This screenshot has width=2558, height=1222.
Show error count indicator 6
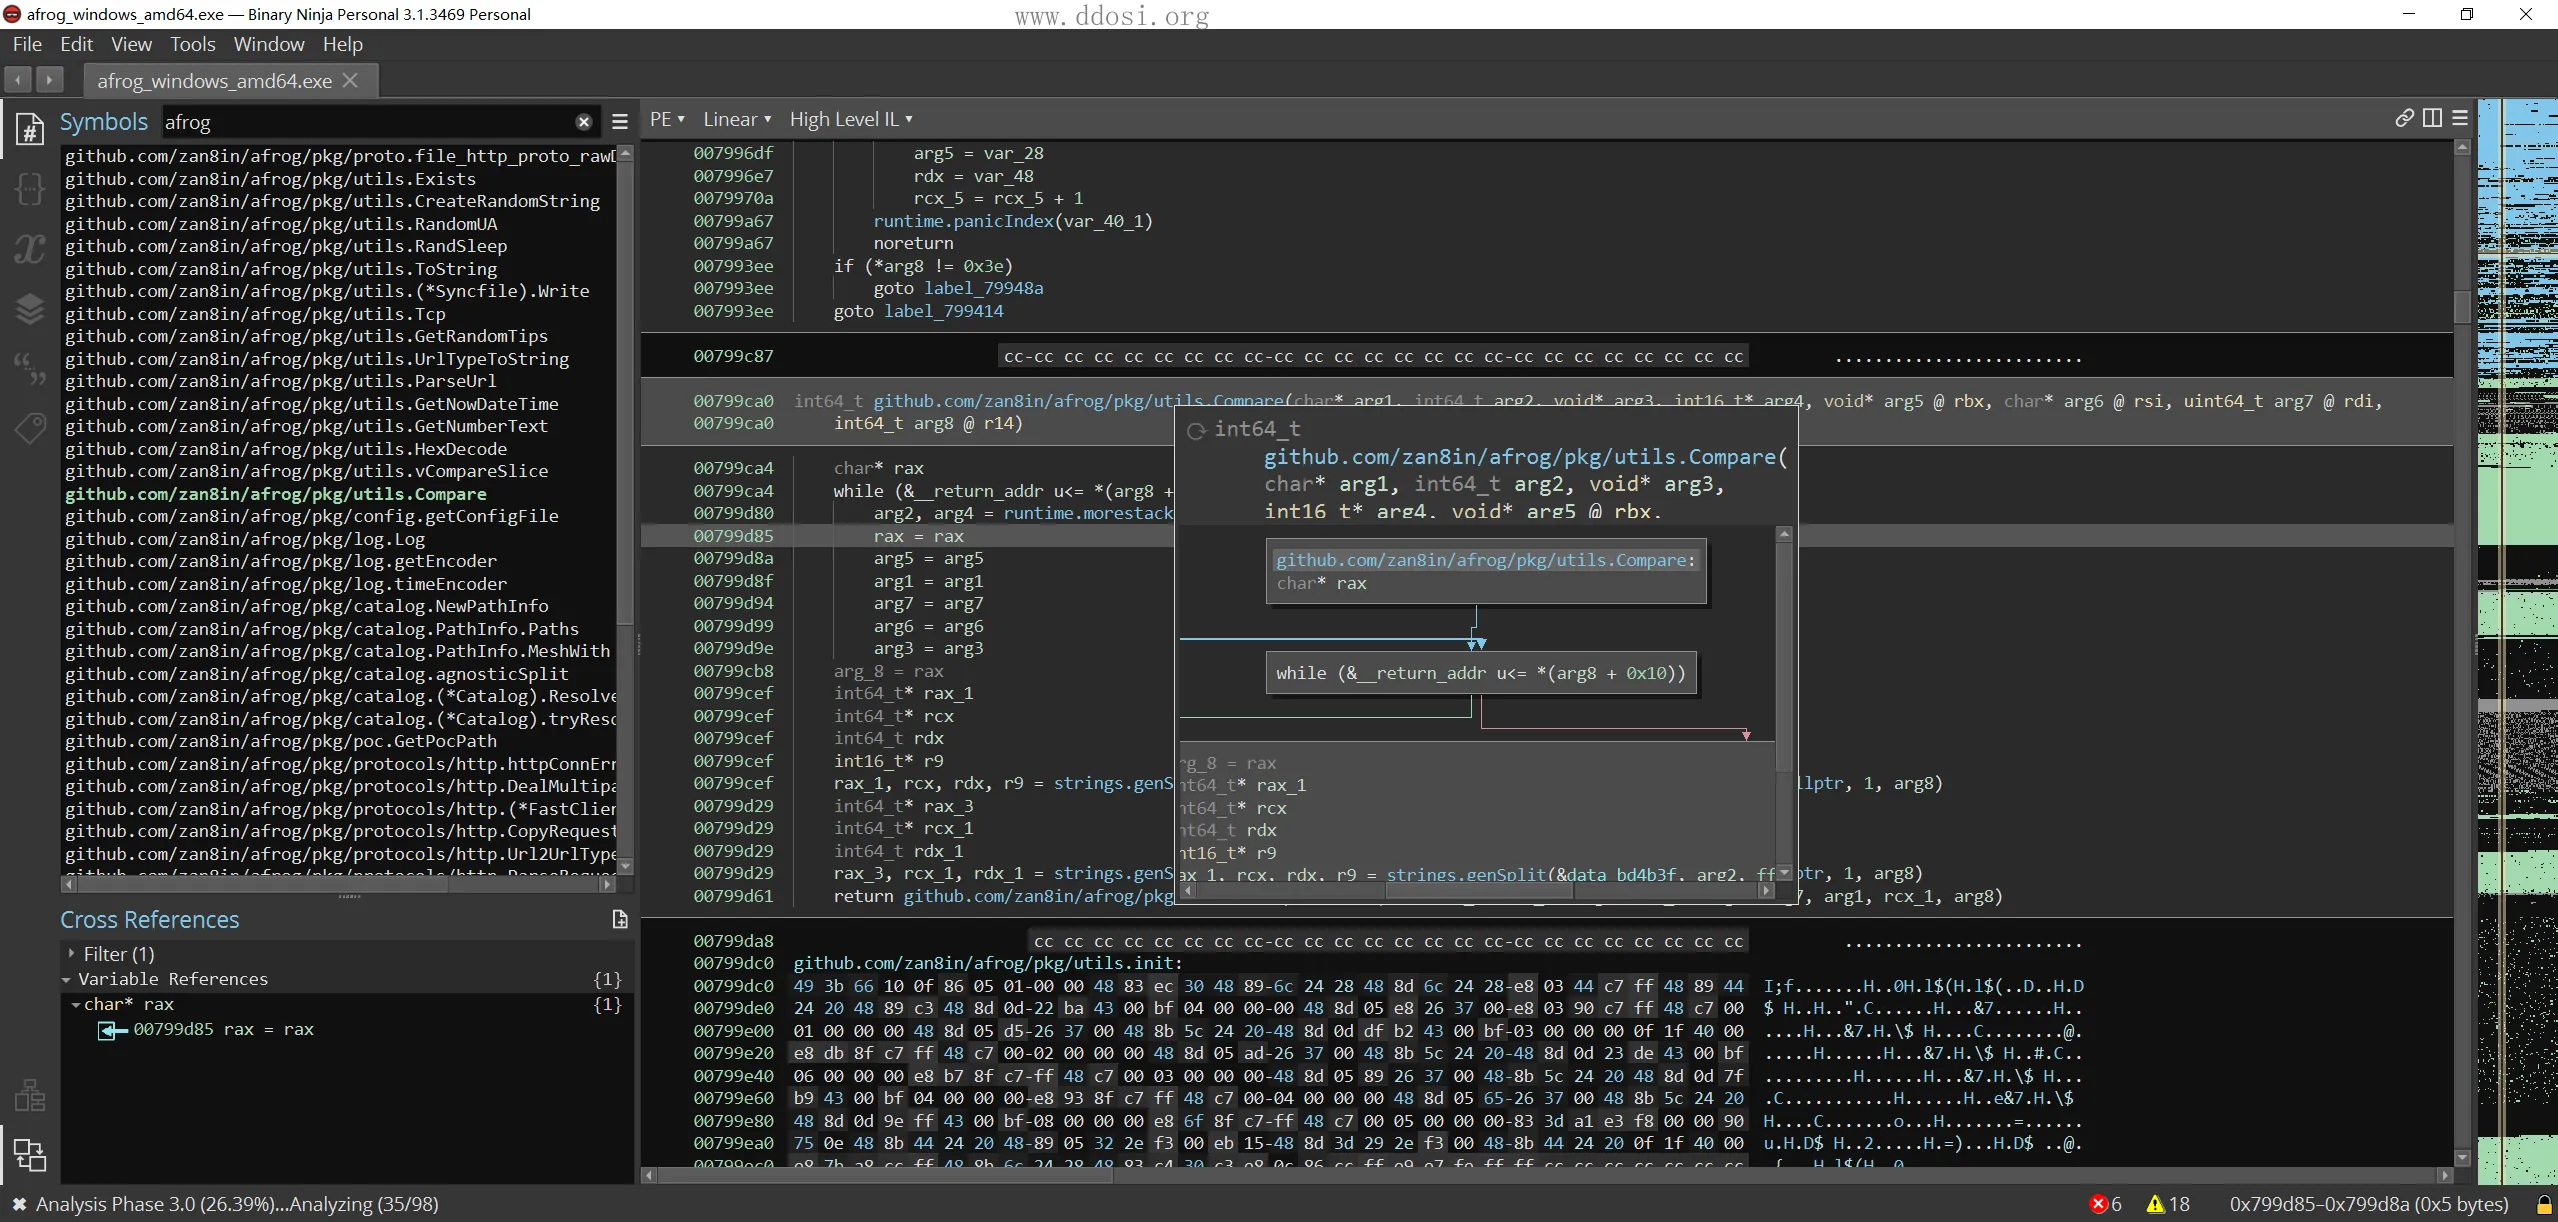(2105, 1204)
